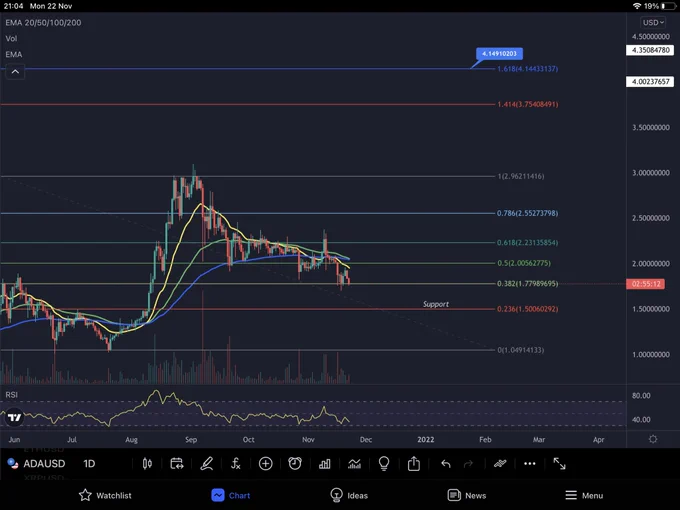The height and width of the screenshot is (510, 680).
Task: Open the candlestick chart style selector
Action: 147,464
